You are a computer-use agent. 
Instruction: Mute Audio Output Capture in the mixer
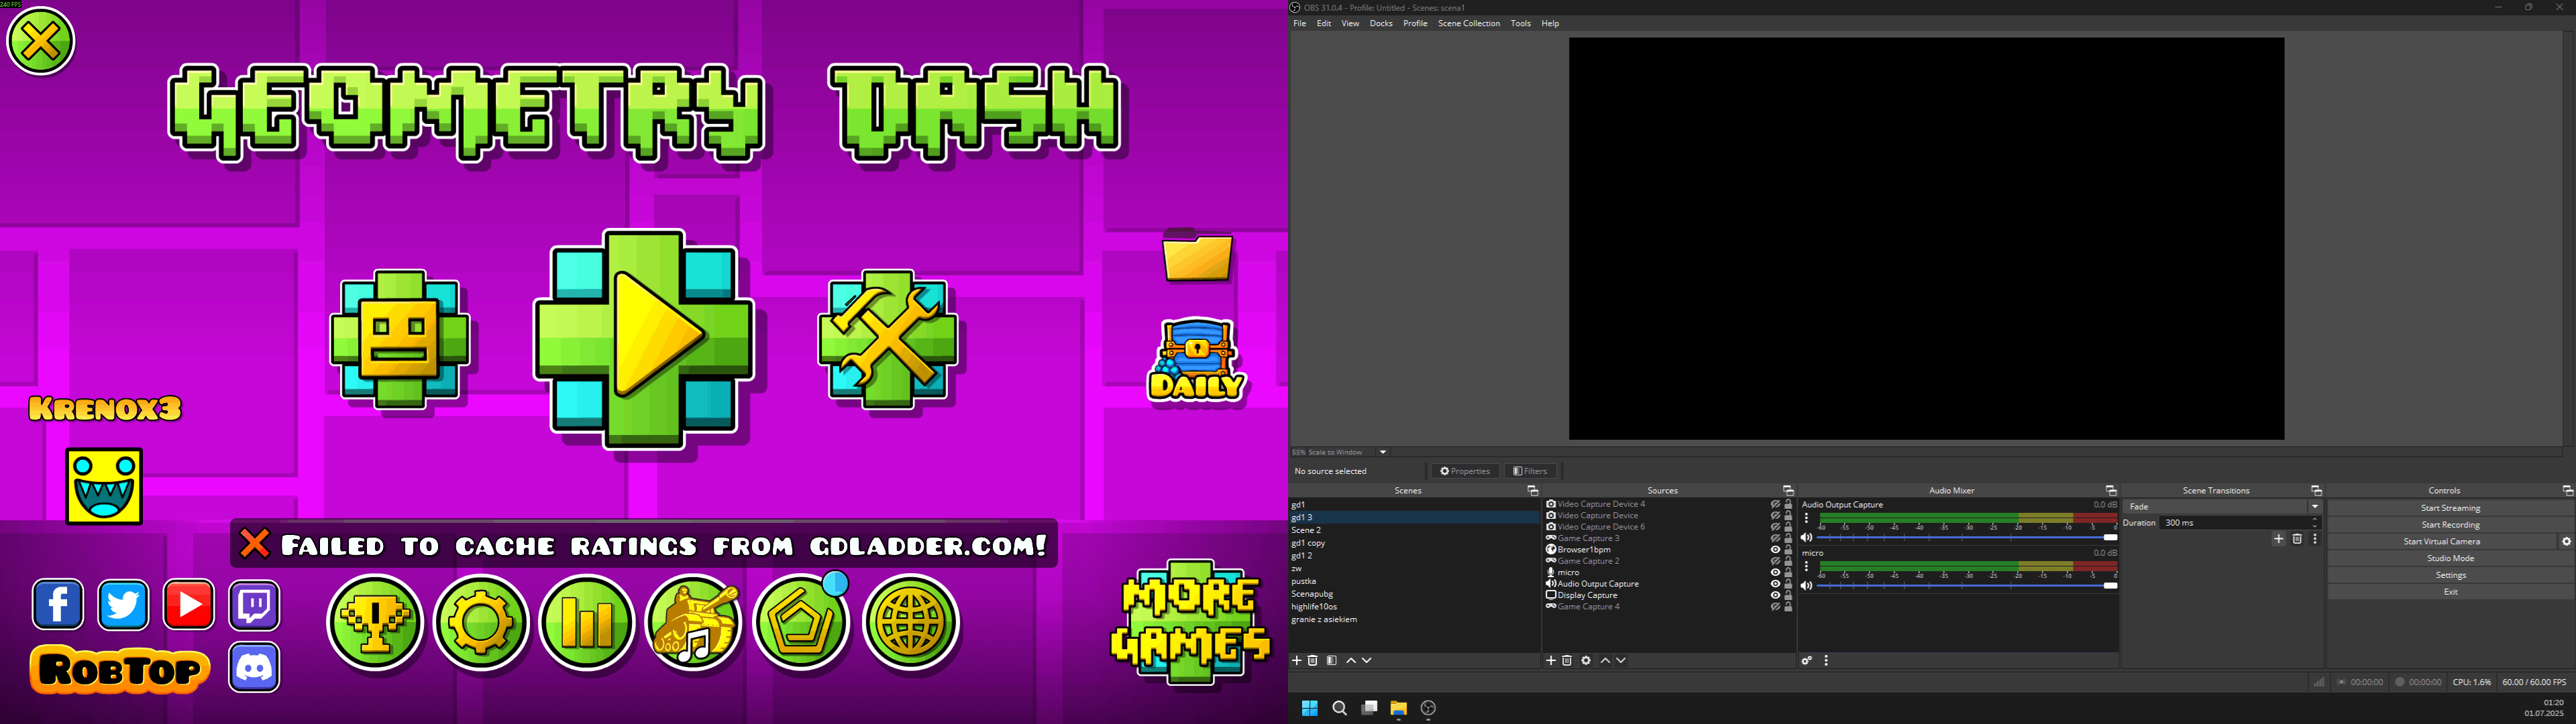[x=1807, y=538]
